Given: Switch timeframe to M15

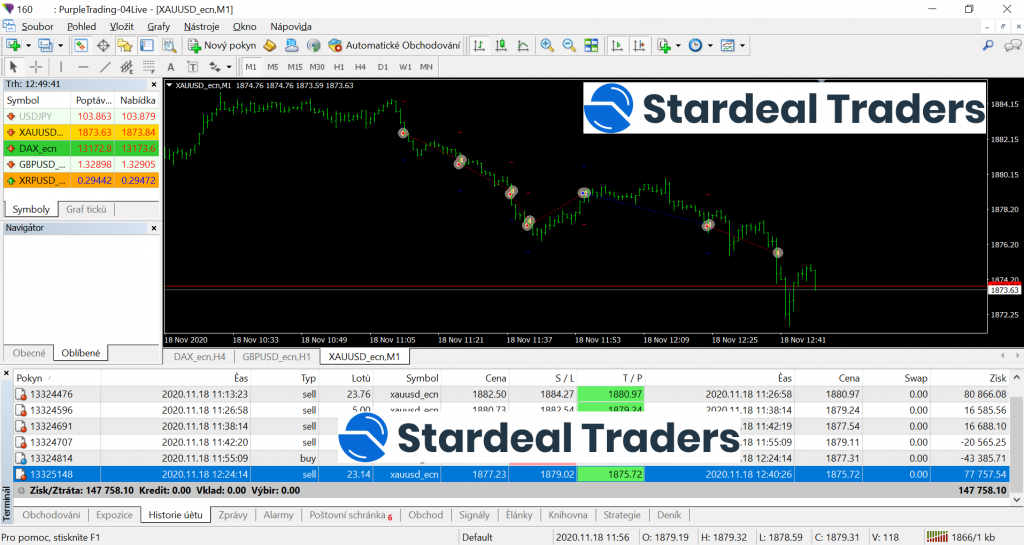Looking at the screenshot, I should [x=295, y=67].
